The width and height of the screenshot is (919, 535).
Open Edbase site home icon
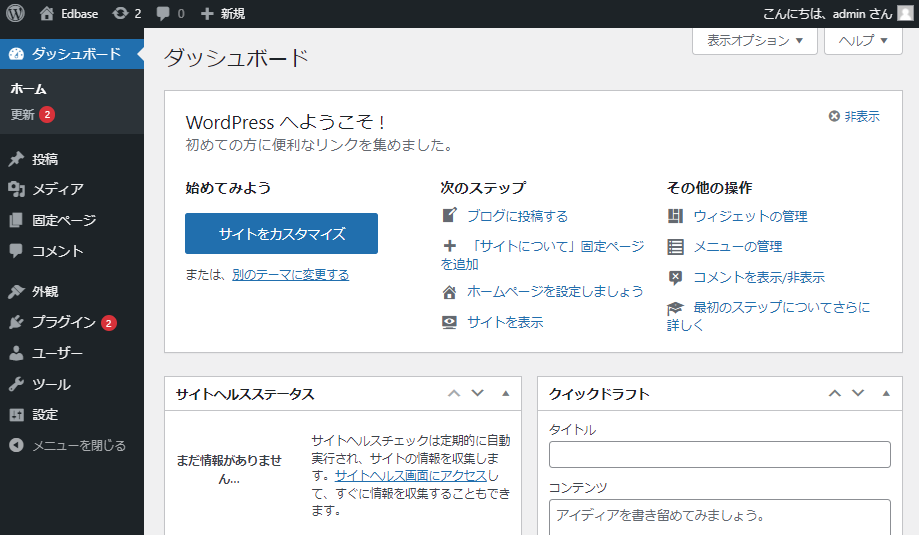click(47, 13)
